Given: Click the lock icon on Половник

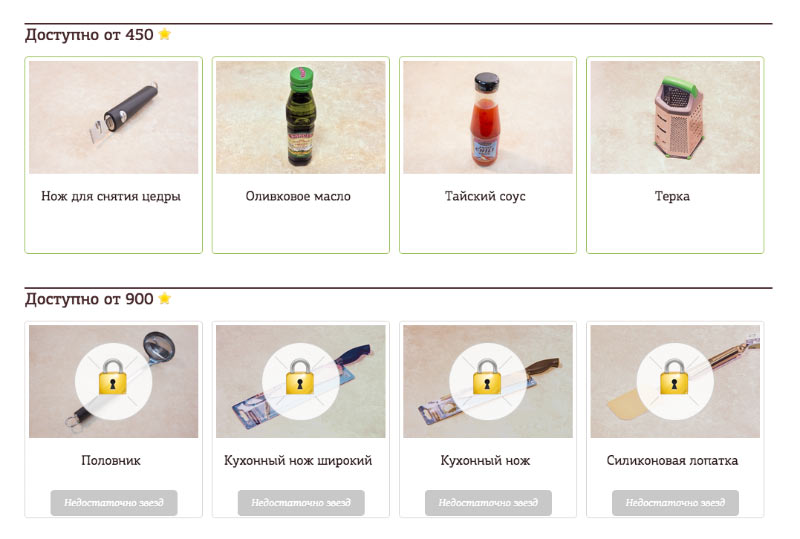Looking at the screenshot, I should tap(113, 377).
